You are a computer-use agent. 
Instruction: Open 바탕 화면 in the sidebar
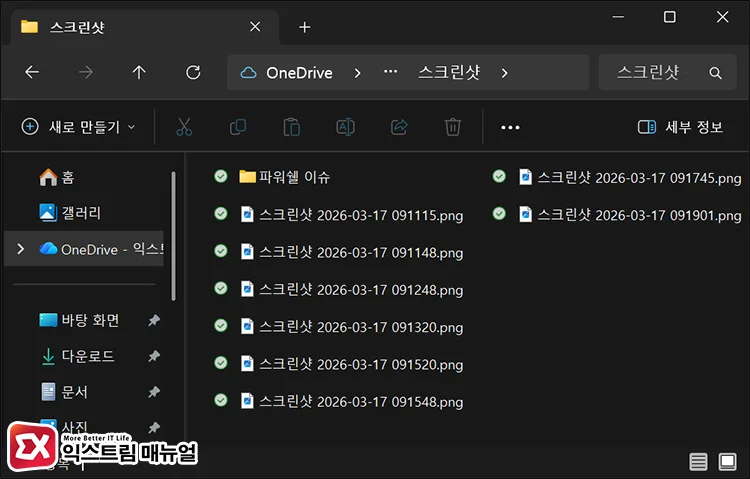79,320
